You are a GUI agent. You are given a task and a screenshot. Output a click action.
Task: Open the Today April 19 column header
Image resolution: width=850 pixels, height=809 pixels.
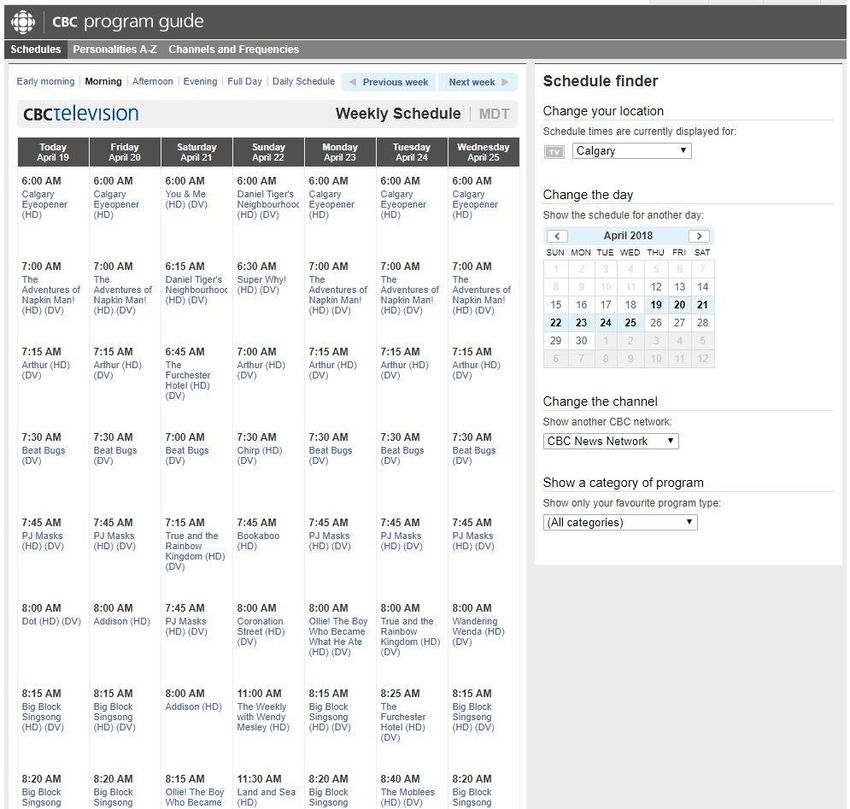53,152
